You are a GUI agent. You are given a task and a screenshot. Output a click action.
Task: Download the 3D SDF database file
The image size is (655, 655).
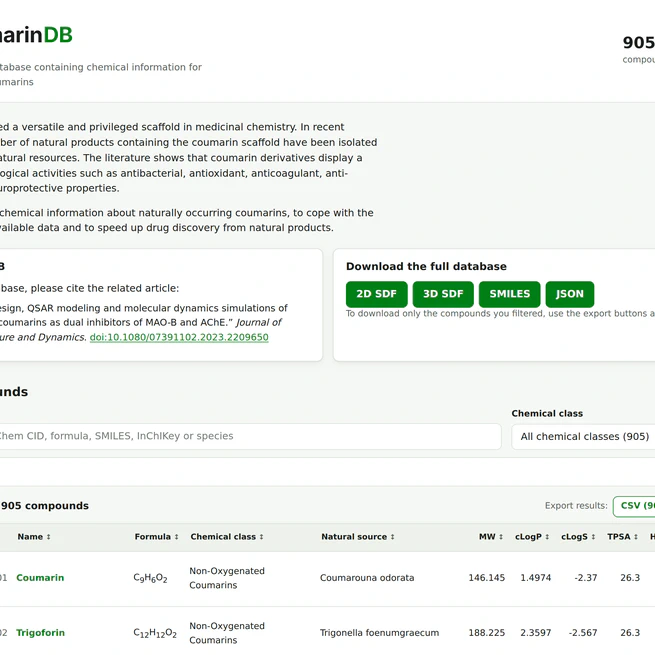click(443, 294)
